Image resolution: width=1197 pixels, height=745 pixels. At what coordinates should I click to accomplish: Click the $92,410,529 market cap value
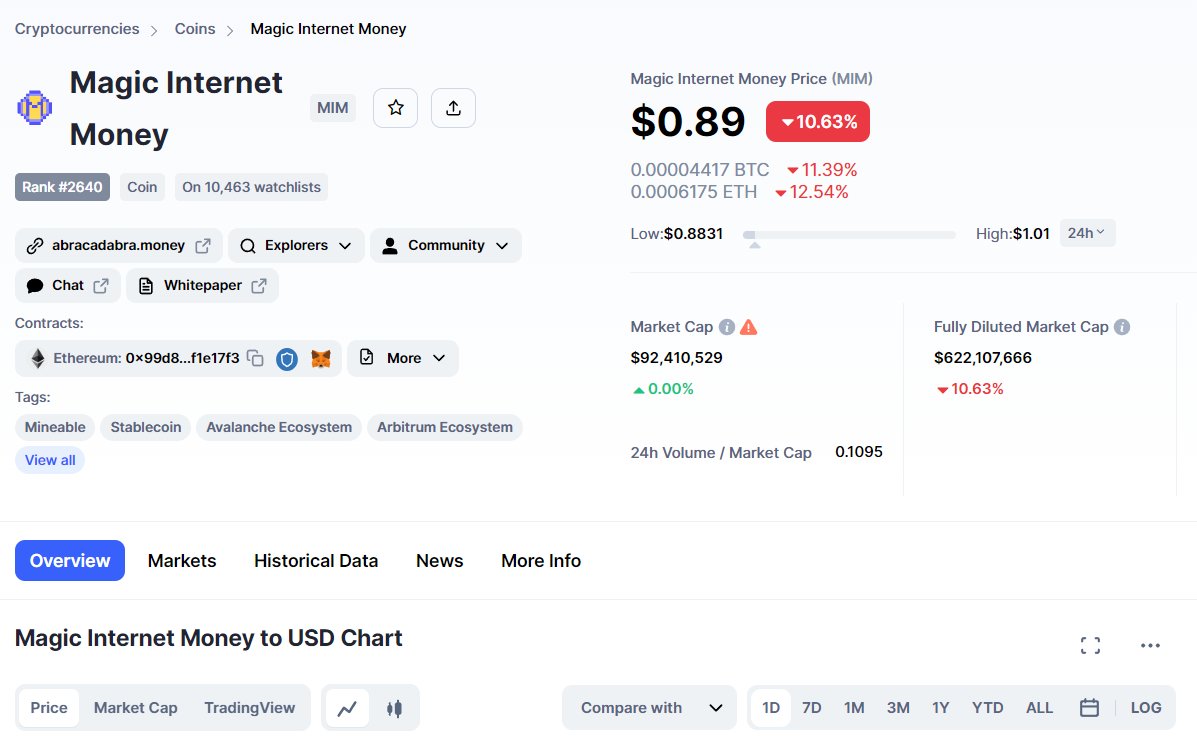click(x=676, y=357)
